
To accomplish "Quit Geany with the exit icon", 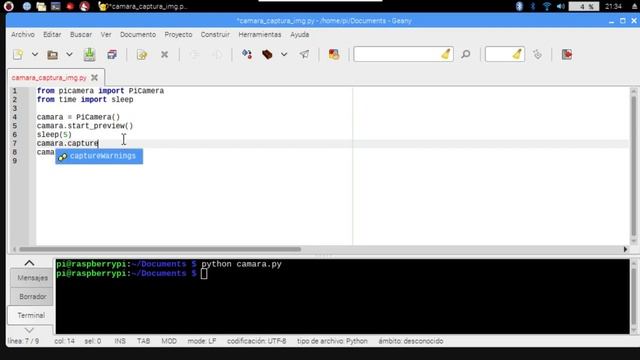I will pyautogui.click(x=567, y=54).
